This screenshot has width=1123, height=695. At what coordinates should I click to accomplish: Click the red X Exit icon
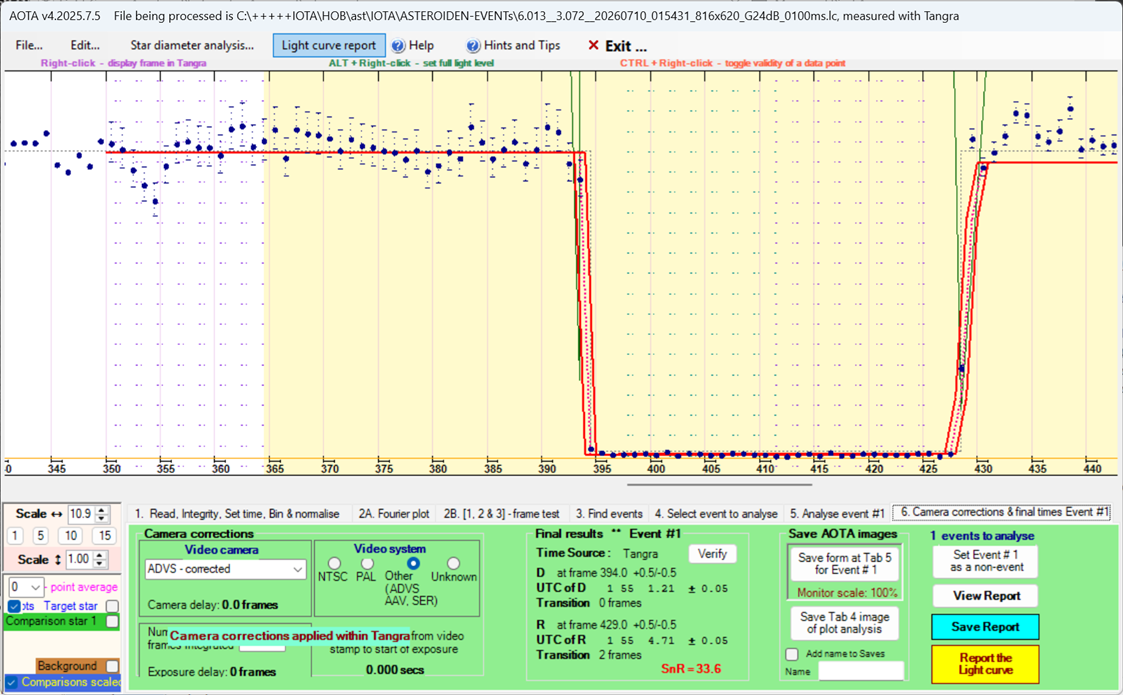click(x=593, y=45)
